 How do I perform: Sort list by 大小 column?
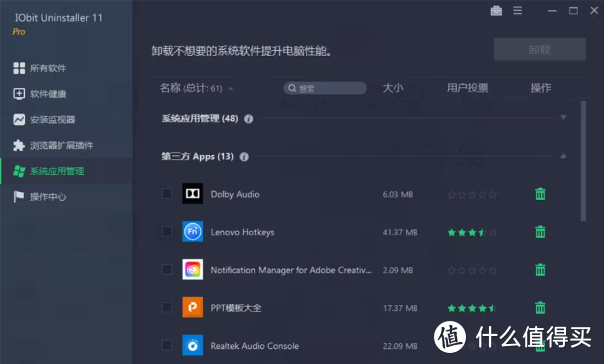coord(393,88)
